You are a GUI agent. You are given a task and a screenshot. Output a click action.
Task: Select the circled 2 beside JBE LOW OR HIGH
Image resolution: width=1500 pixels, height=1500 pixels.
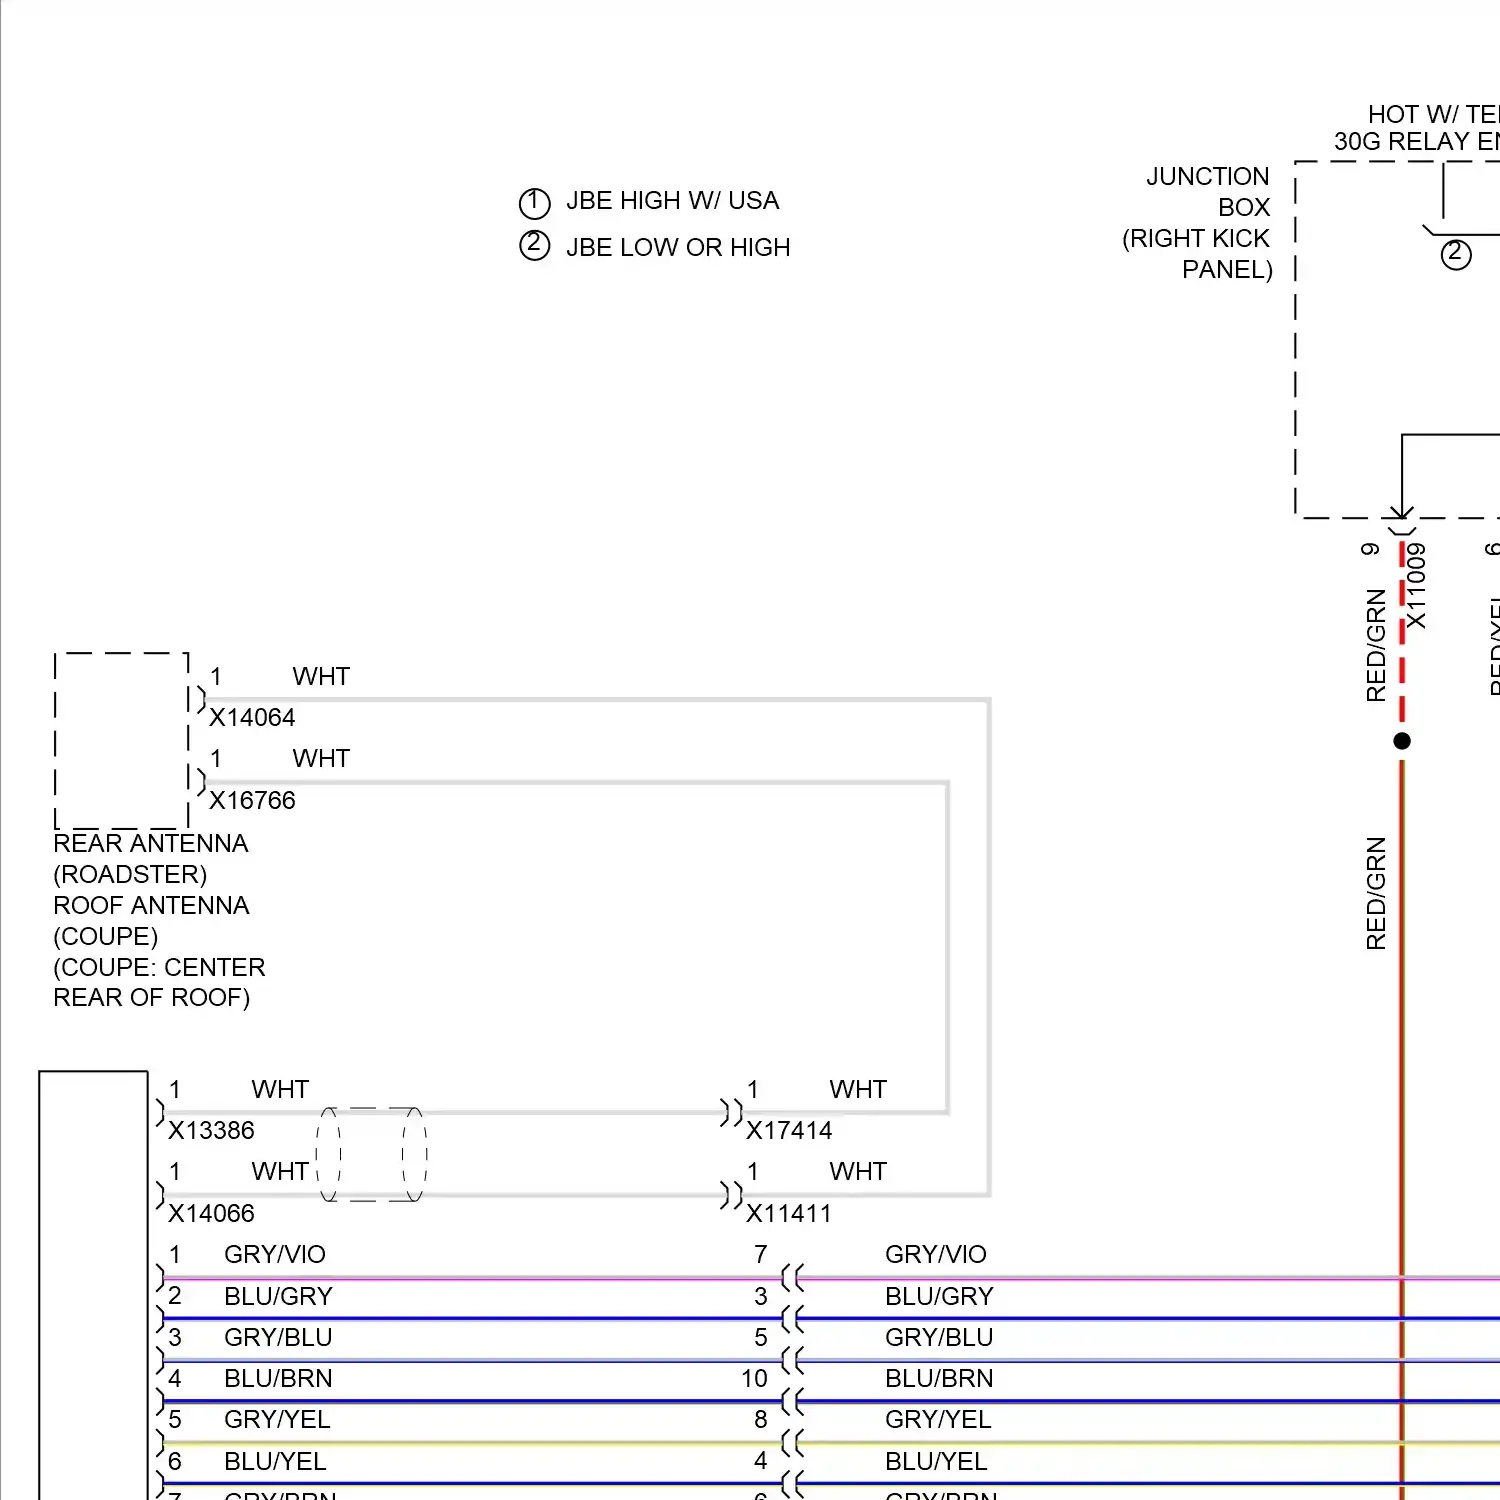535,245
